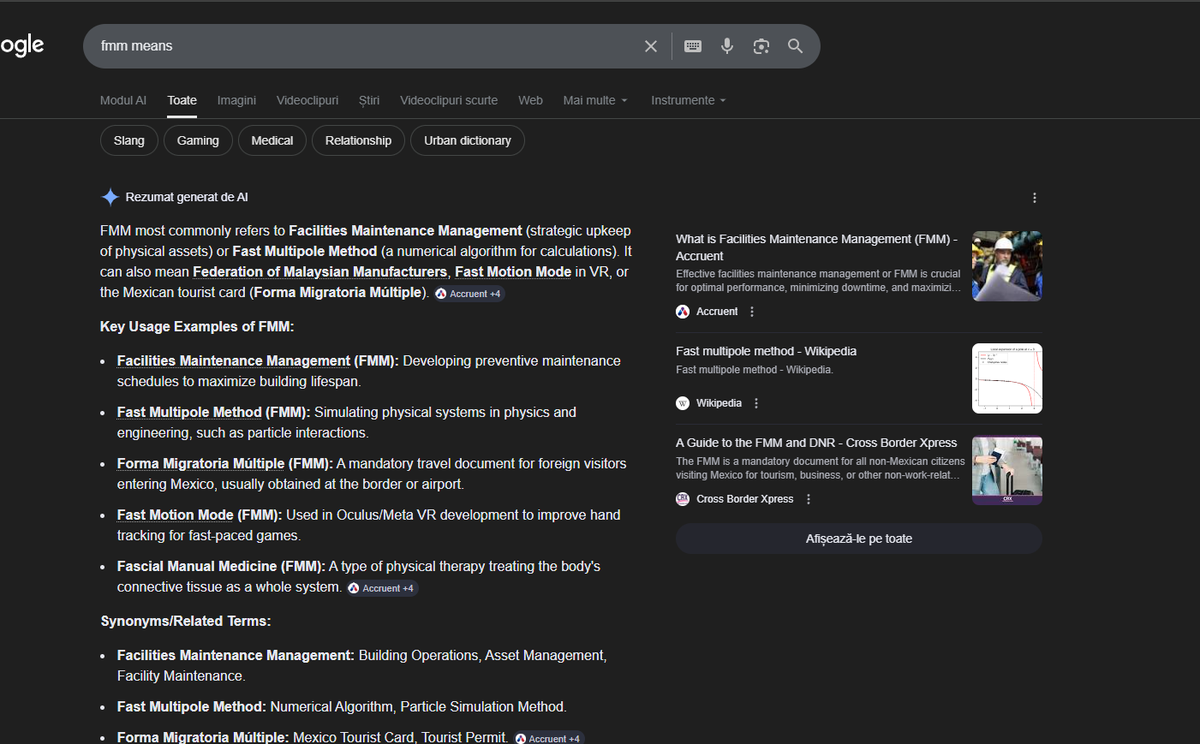Open the Accruent result's three-dot options
Image resolution: width=1200 pixels, height=744 pixels.
752,312
